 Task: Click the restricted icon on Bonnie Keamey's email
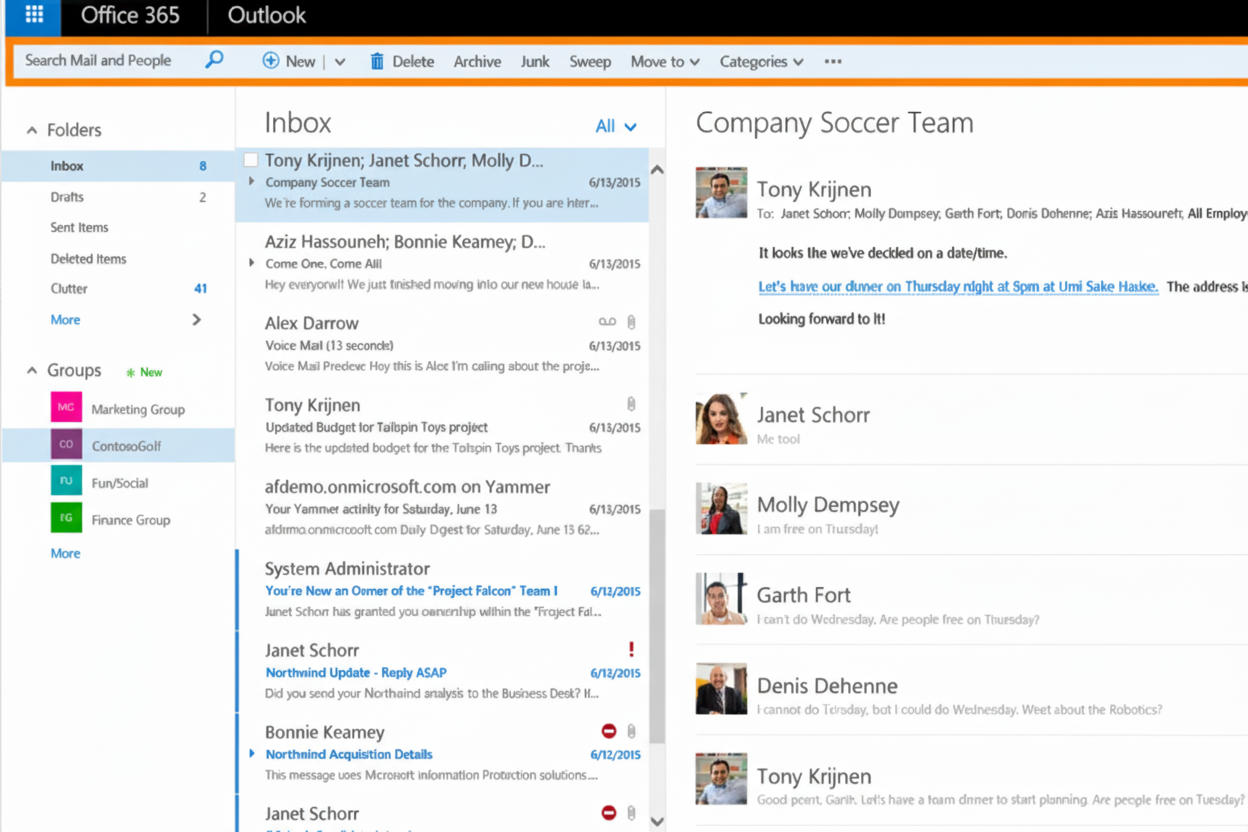point(608,731)
